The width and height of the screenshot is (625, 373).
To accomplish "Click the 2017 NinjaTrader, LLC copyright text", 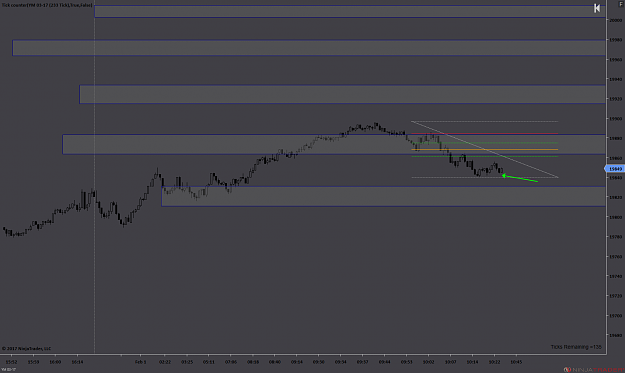I will (x=27, y=348).
